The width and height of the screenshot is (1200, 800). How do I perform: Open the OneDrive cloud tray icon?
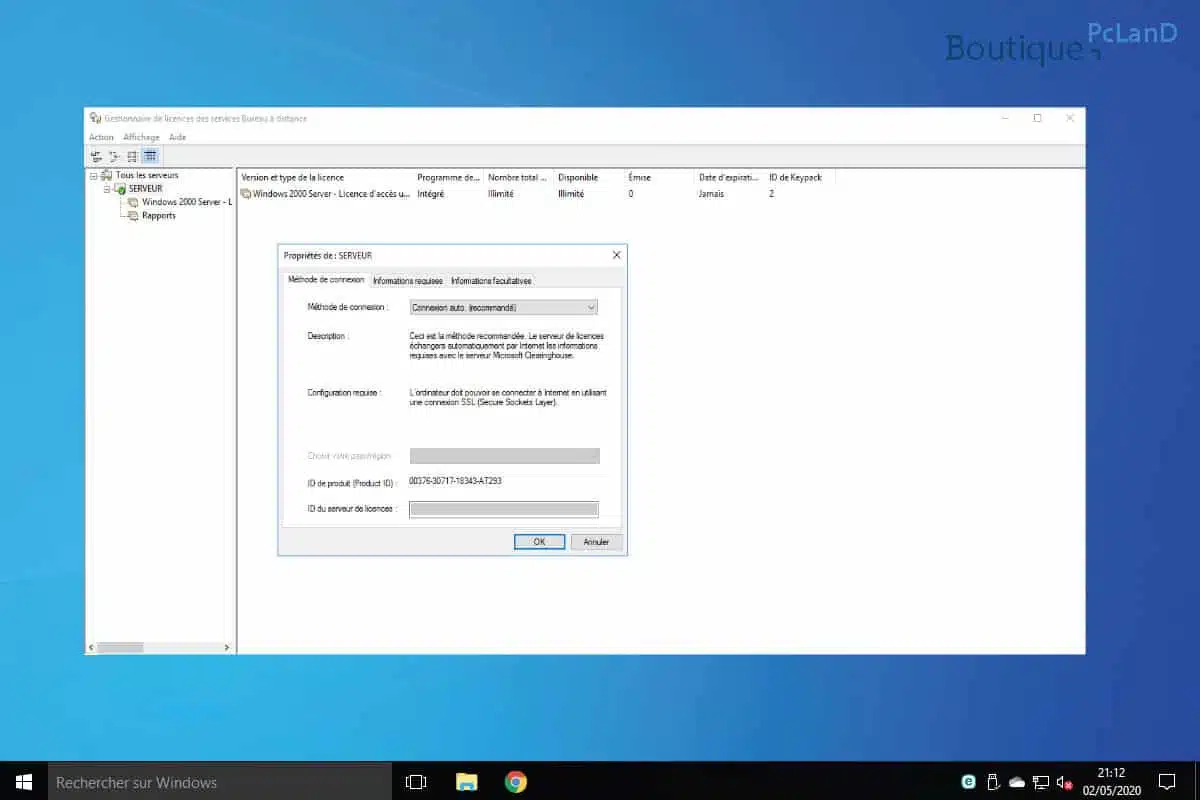tap(1017, 782)
